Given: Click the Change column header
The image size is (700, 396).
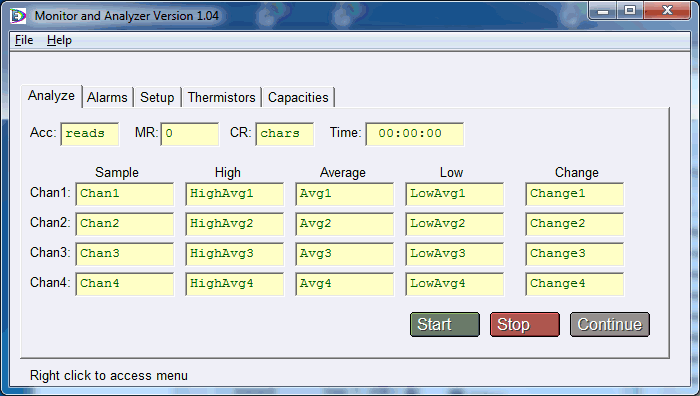Looking at the screenshot, I should 577,173.
